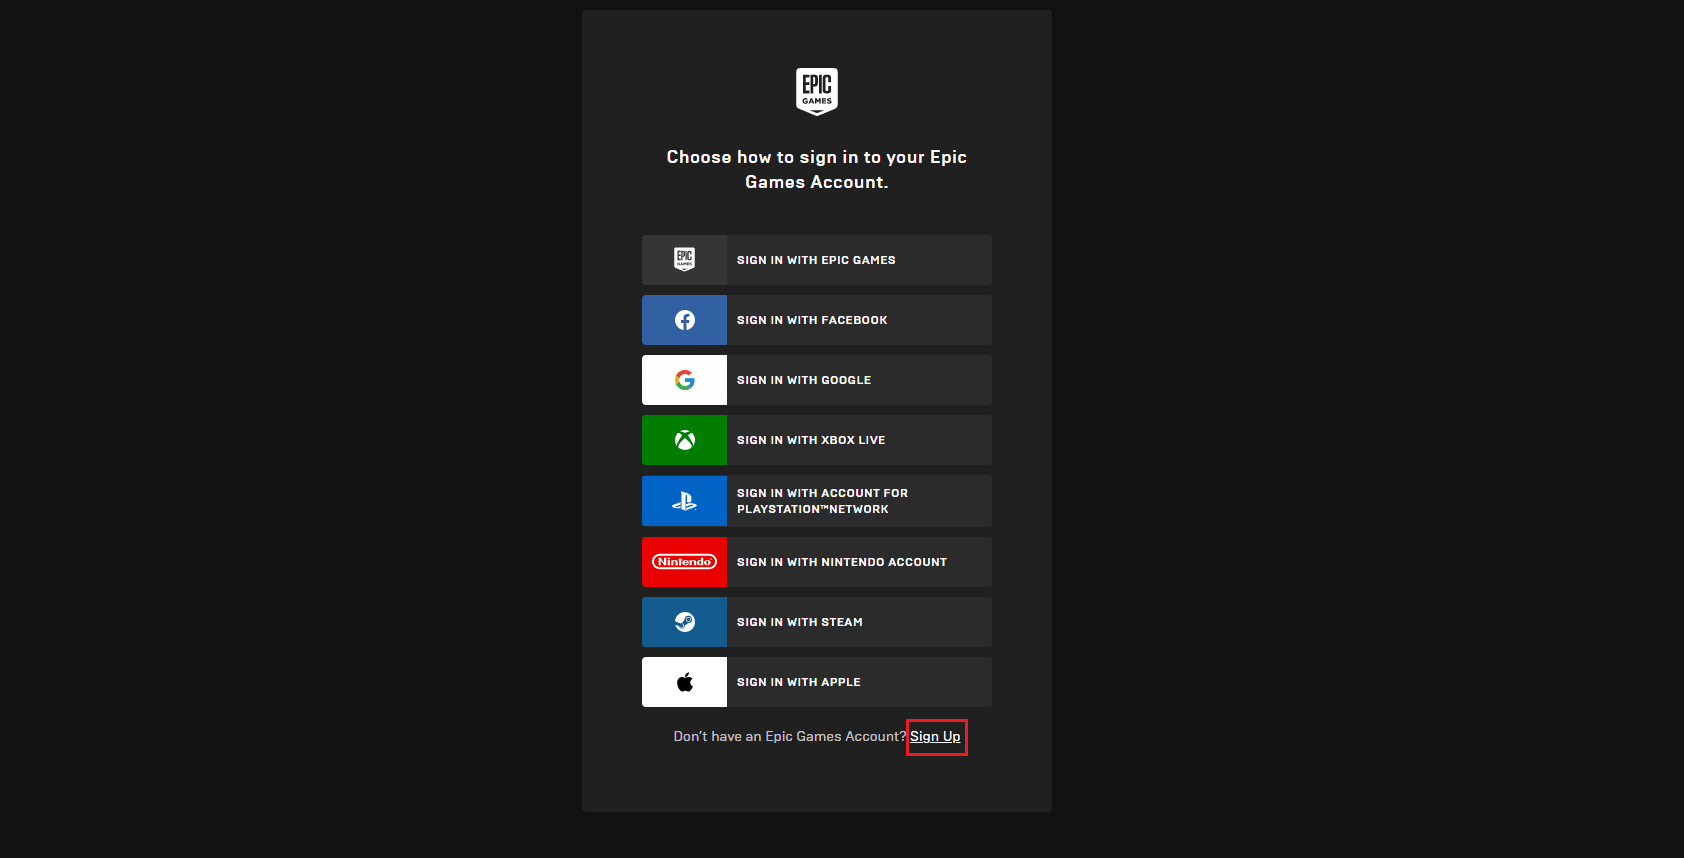The image size is (1684, 858).
Task: Click the 'Choose how to sign in' heading
Action: tap(817, 170)
